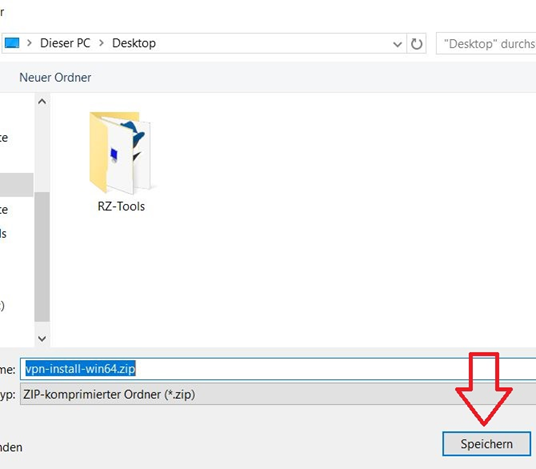The image size is (536, 469).
Task: Click the sidebar scroll up arrow
Action: (x=42, y=102)
